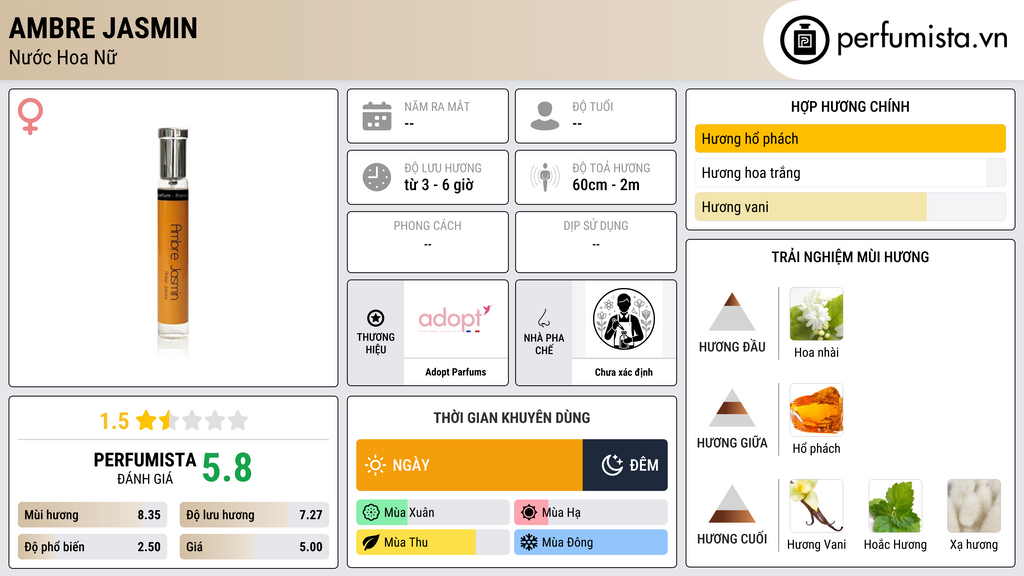Click the sillage person icon beside Độ toả hương
This screenshot has width=1024, height=576.
coord(545,177)
